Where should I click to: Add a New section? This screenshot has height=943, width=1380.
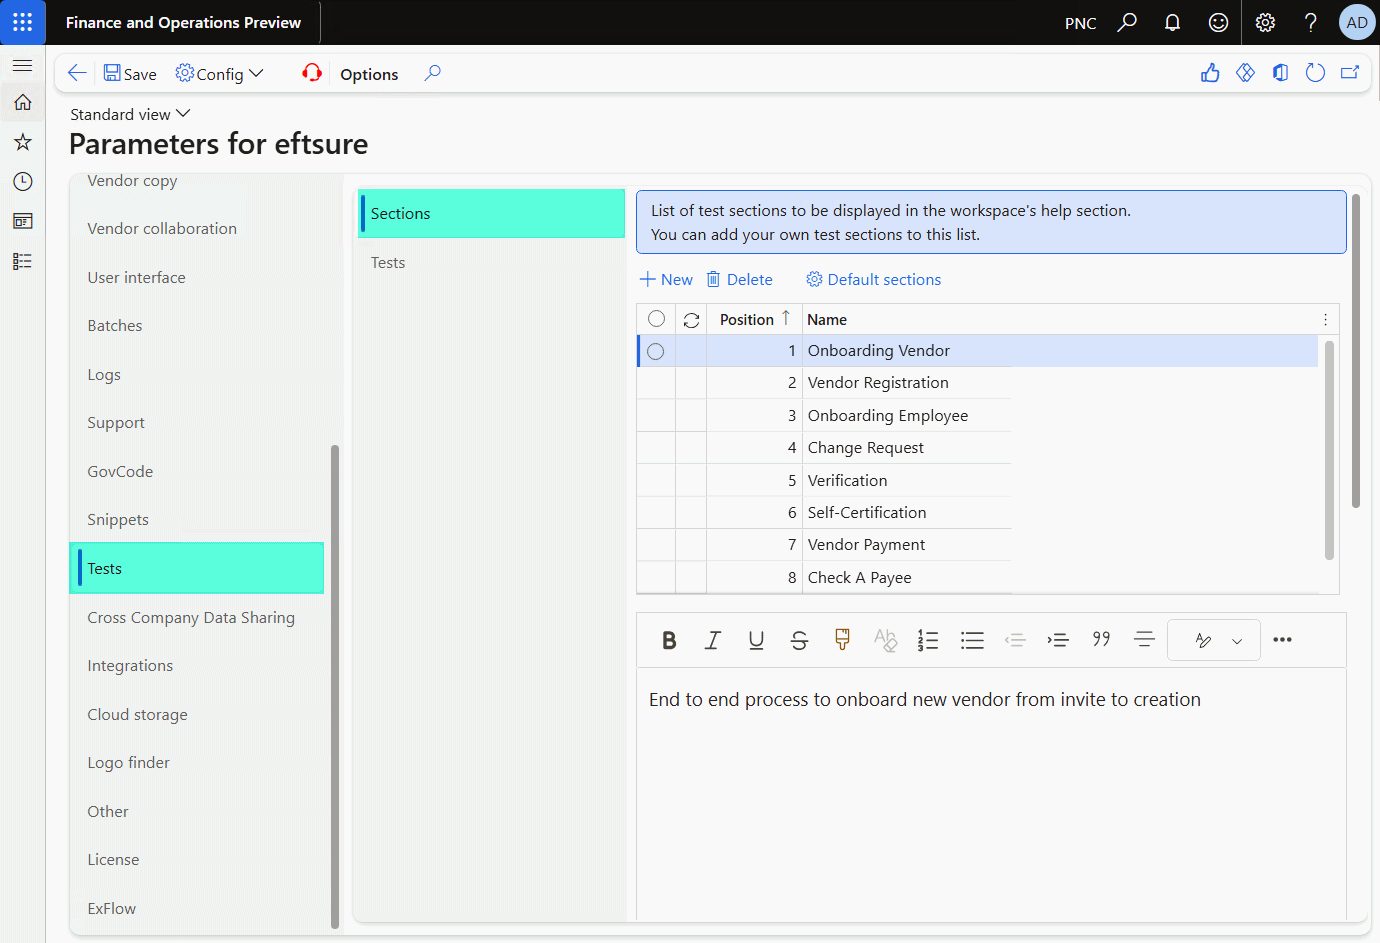pos(666,279)
